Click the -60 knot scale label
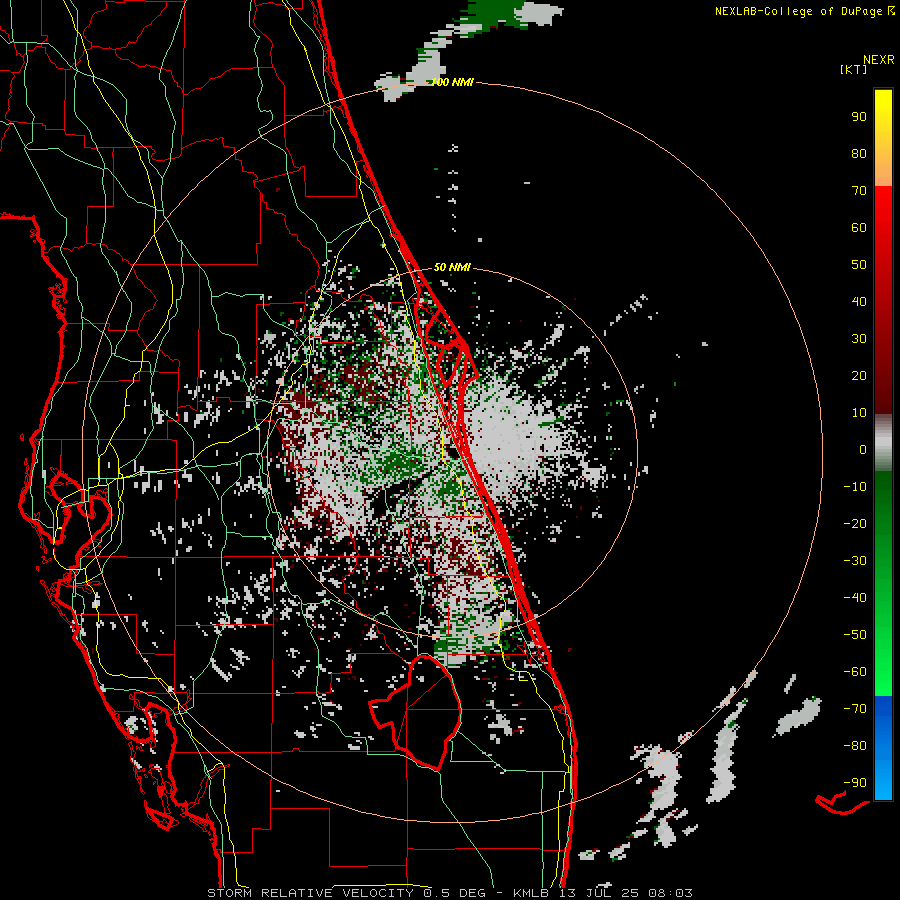 855,672
